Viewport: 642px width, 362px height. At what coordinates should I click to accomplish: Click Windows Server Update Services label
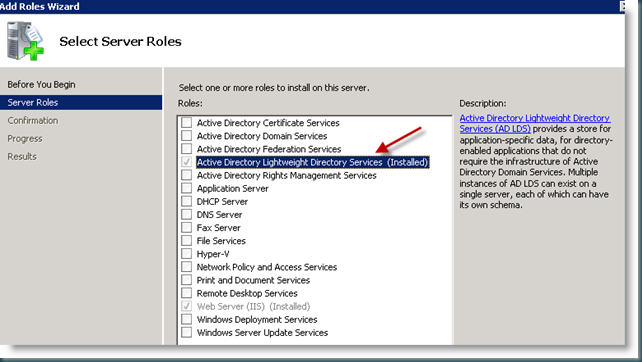262,333
